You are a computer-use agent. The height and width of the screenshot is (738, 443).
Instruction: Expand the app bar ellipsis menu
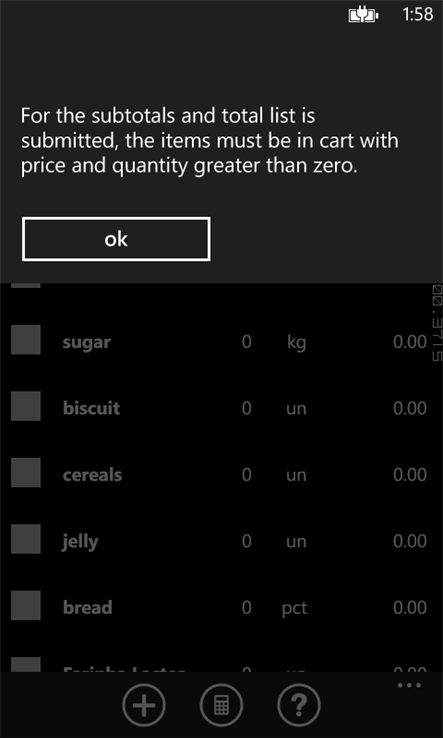(409, 685)
